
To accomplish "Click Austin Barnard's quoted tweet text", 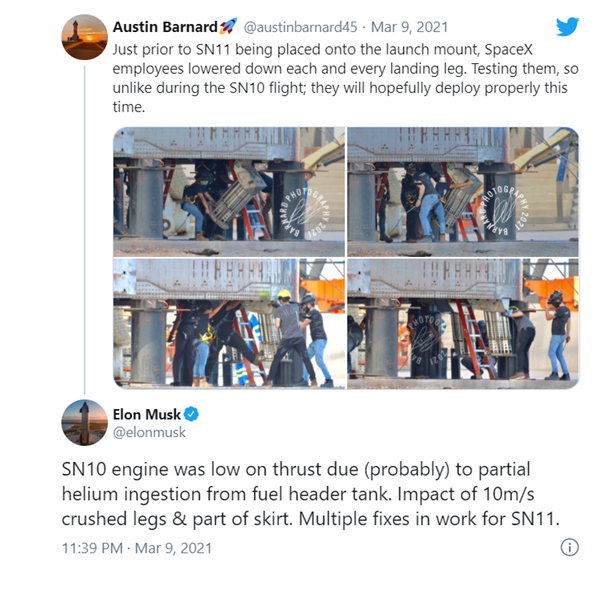I will point(345,78).
